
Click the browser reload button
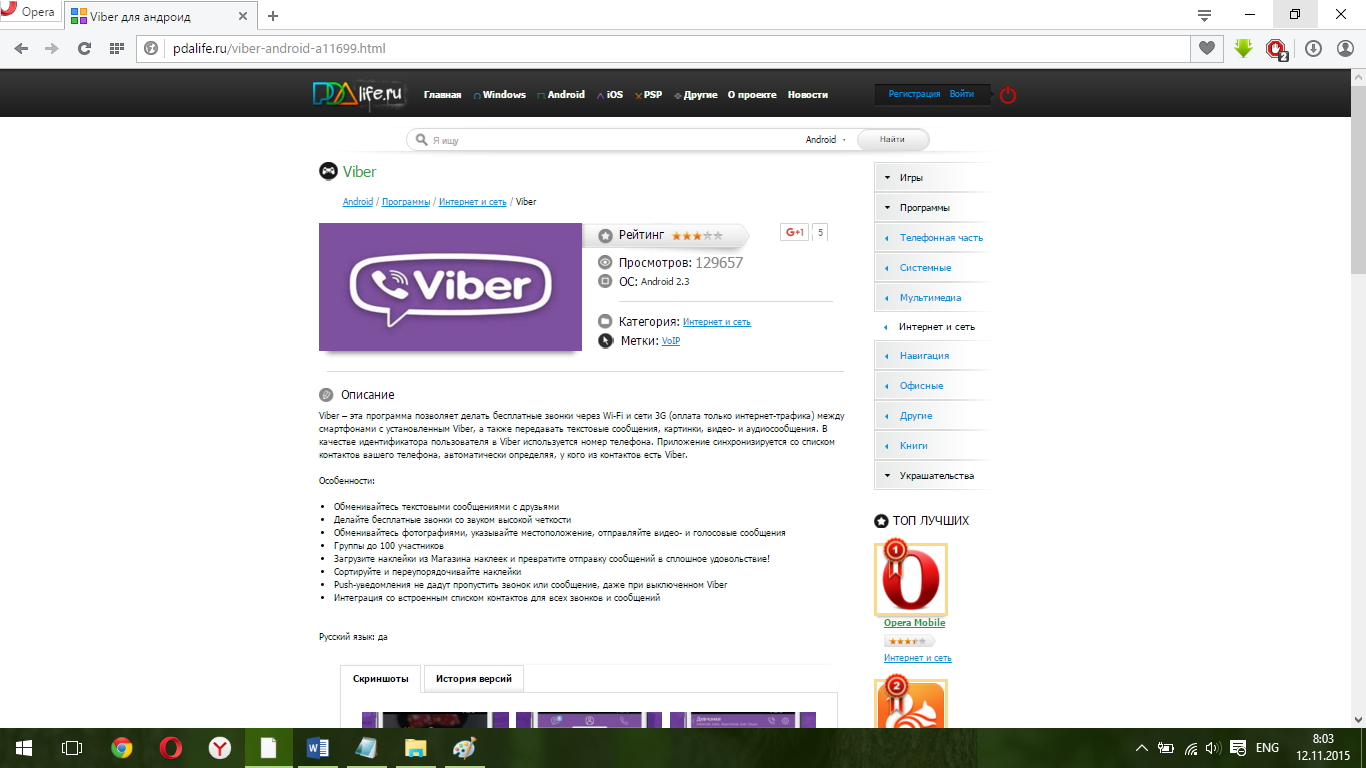(84, 48)
